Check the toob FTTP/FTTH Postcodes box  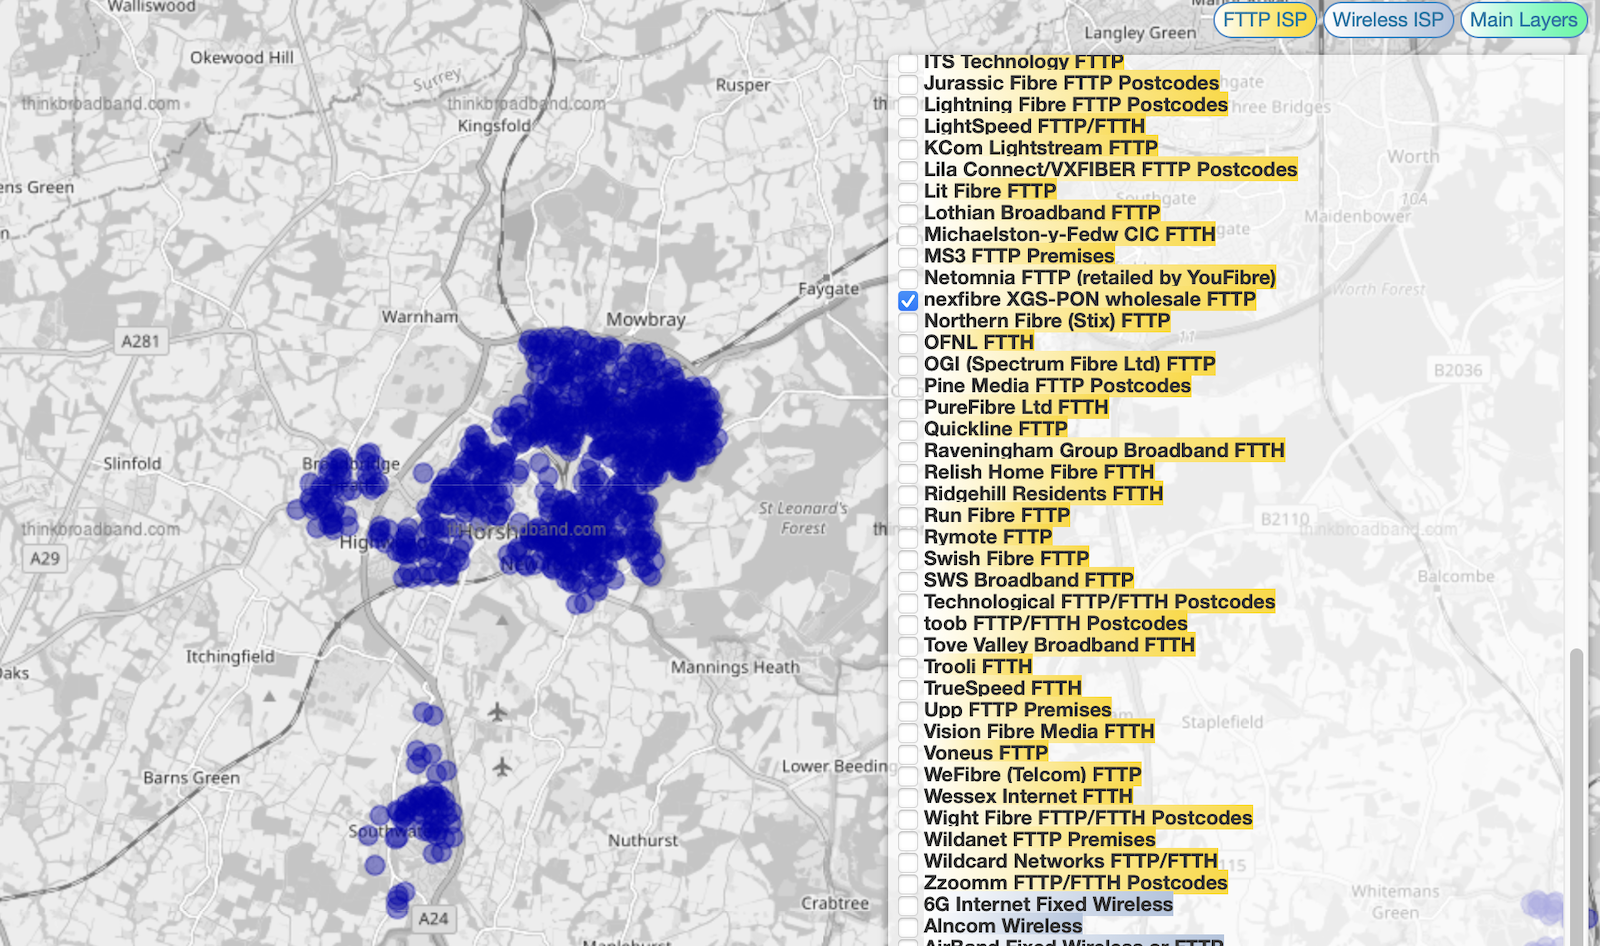(x=907, y=623)
